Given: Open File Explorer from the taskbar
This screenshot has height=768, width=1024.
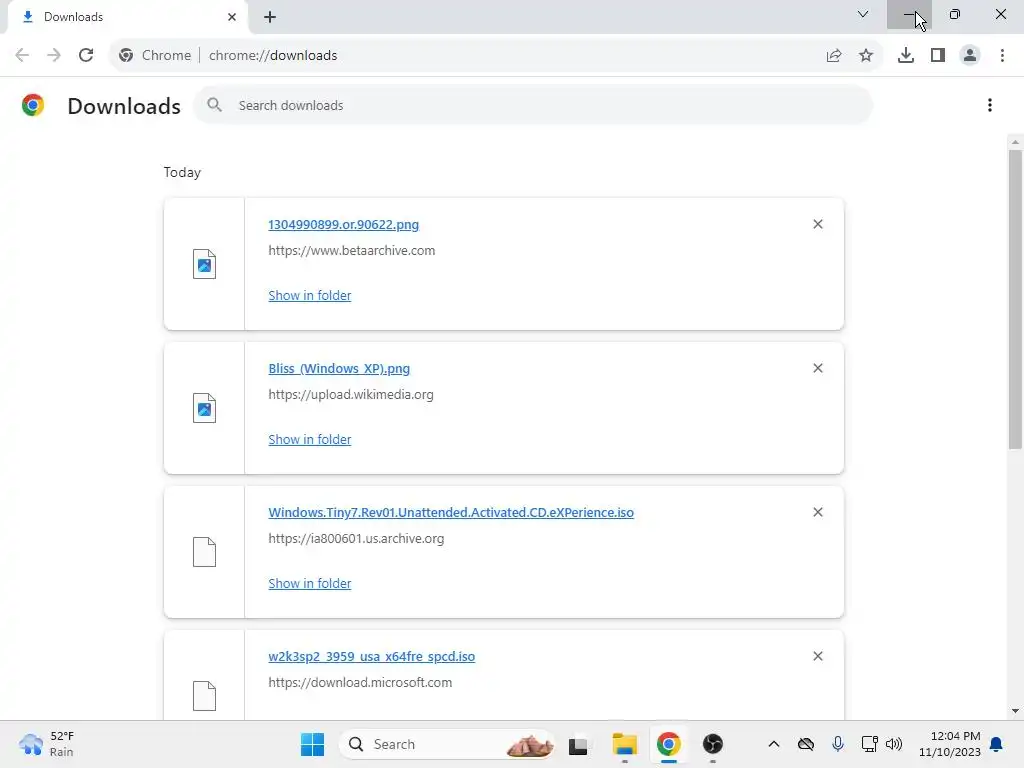Looking at the screenshot, I should point(624,744).
